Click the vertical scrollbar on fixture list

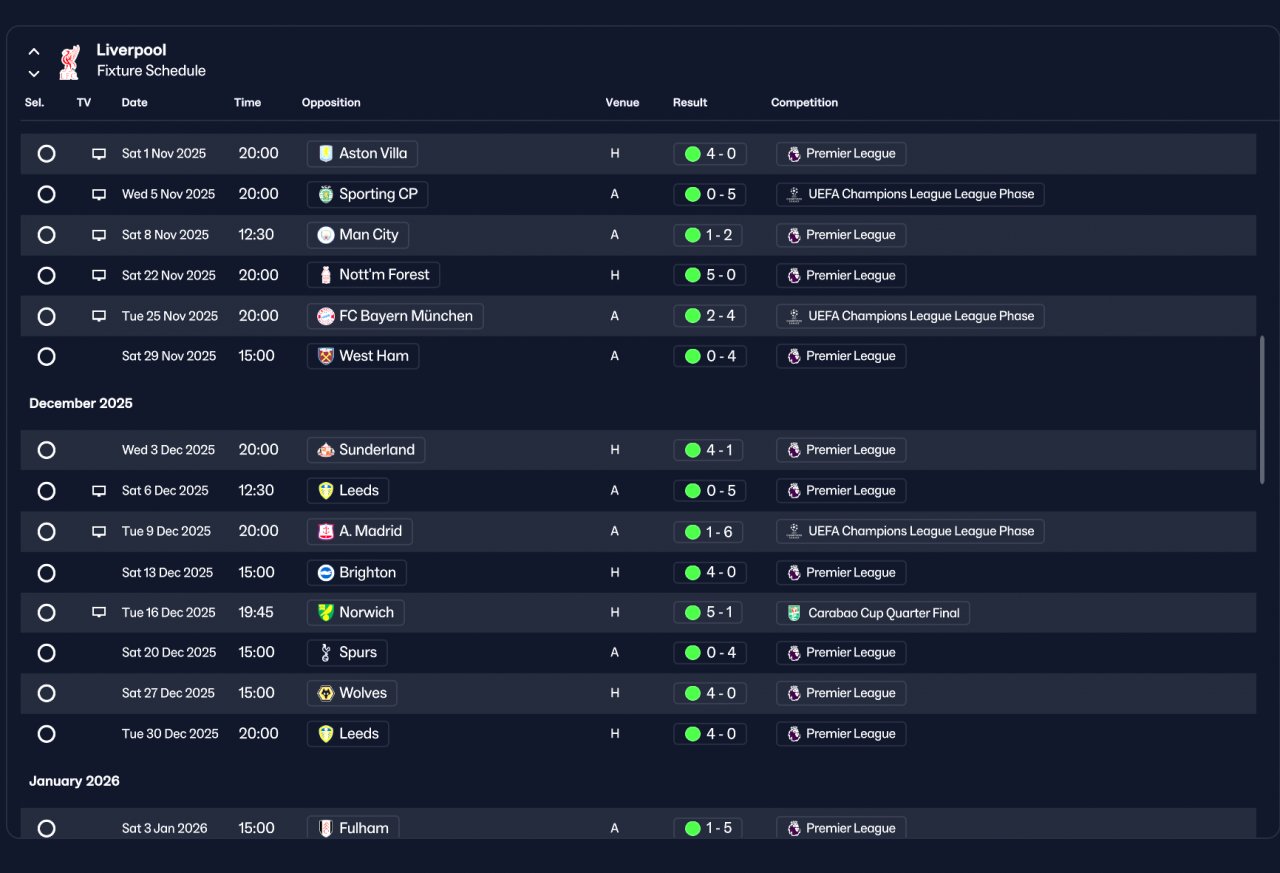[x=1262, y=410]
